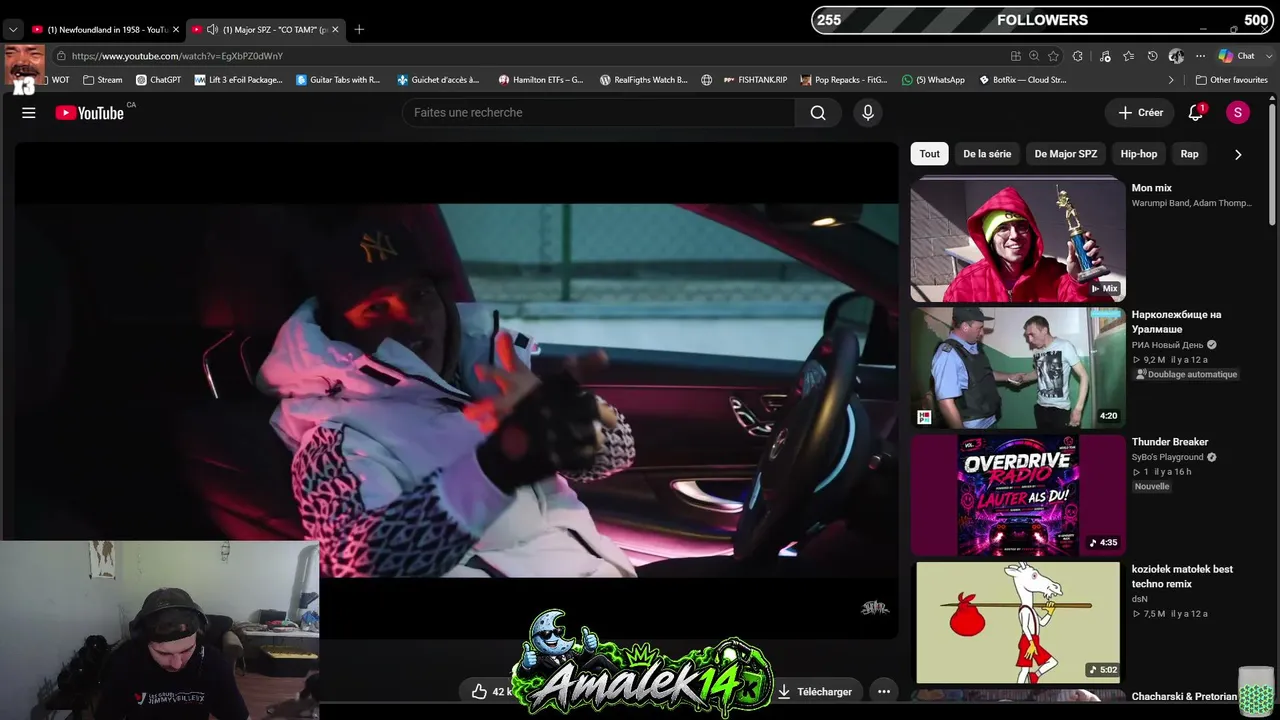1280x720 pixels.
Task: Open the Overdrive Radio Thunder Breaker thumbnail
Action: pyautogui.click(x=1018, y=495)
